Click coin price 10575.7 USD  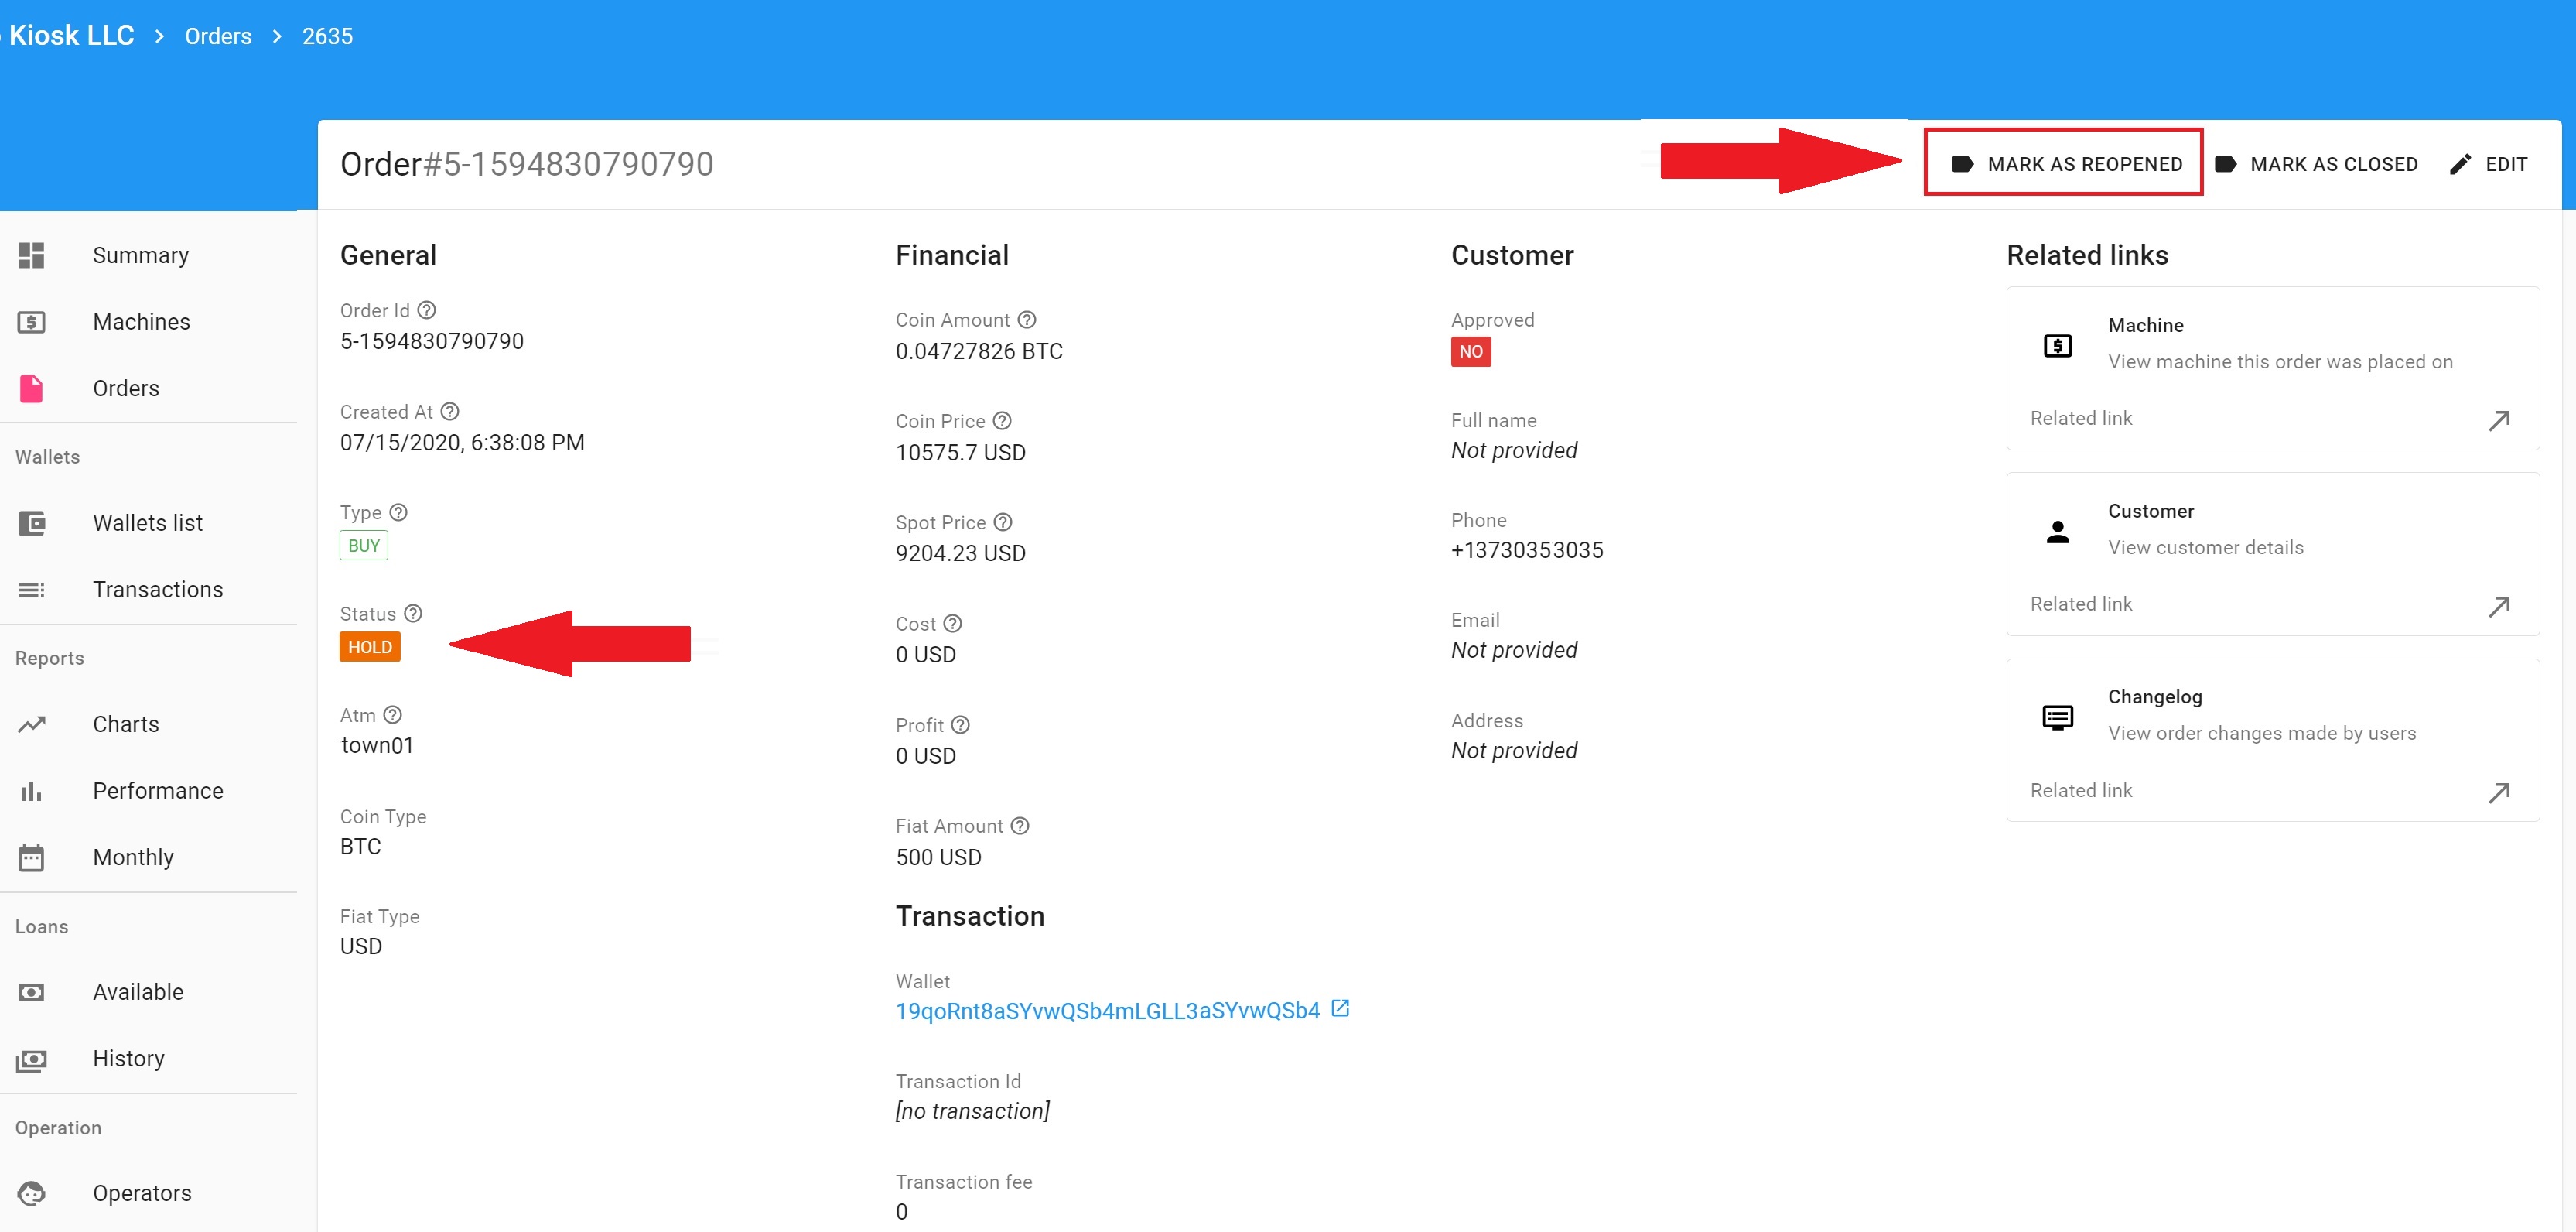(x=960, y=452)
